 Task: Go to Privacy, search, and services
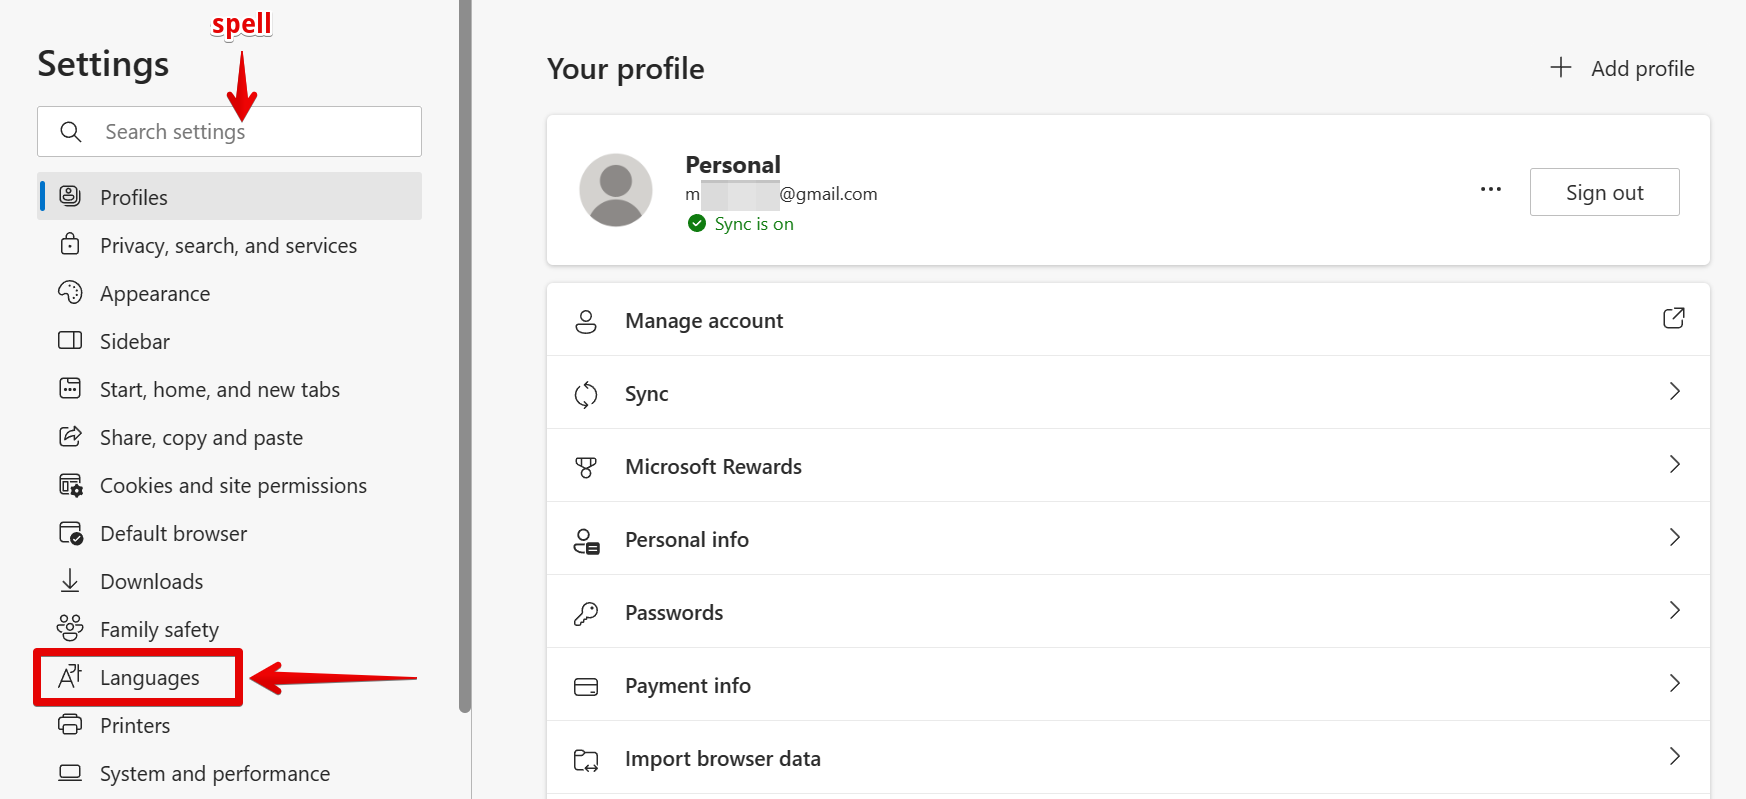(228, 246)
